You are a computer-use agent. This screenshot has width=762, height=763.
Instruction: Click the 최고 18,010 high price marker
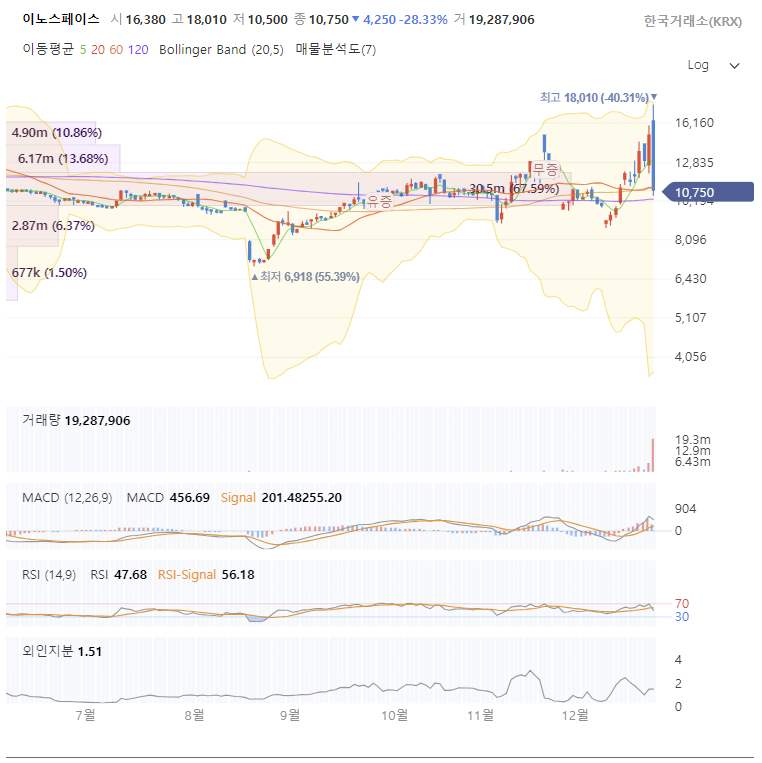(x=599, y=98)
